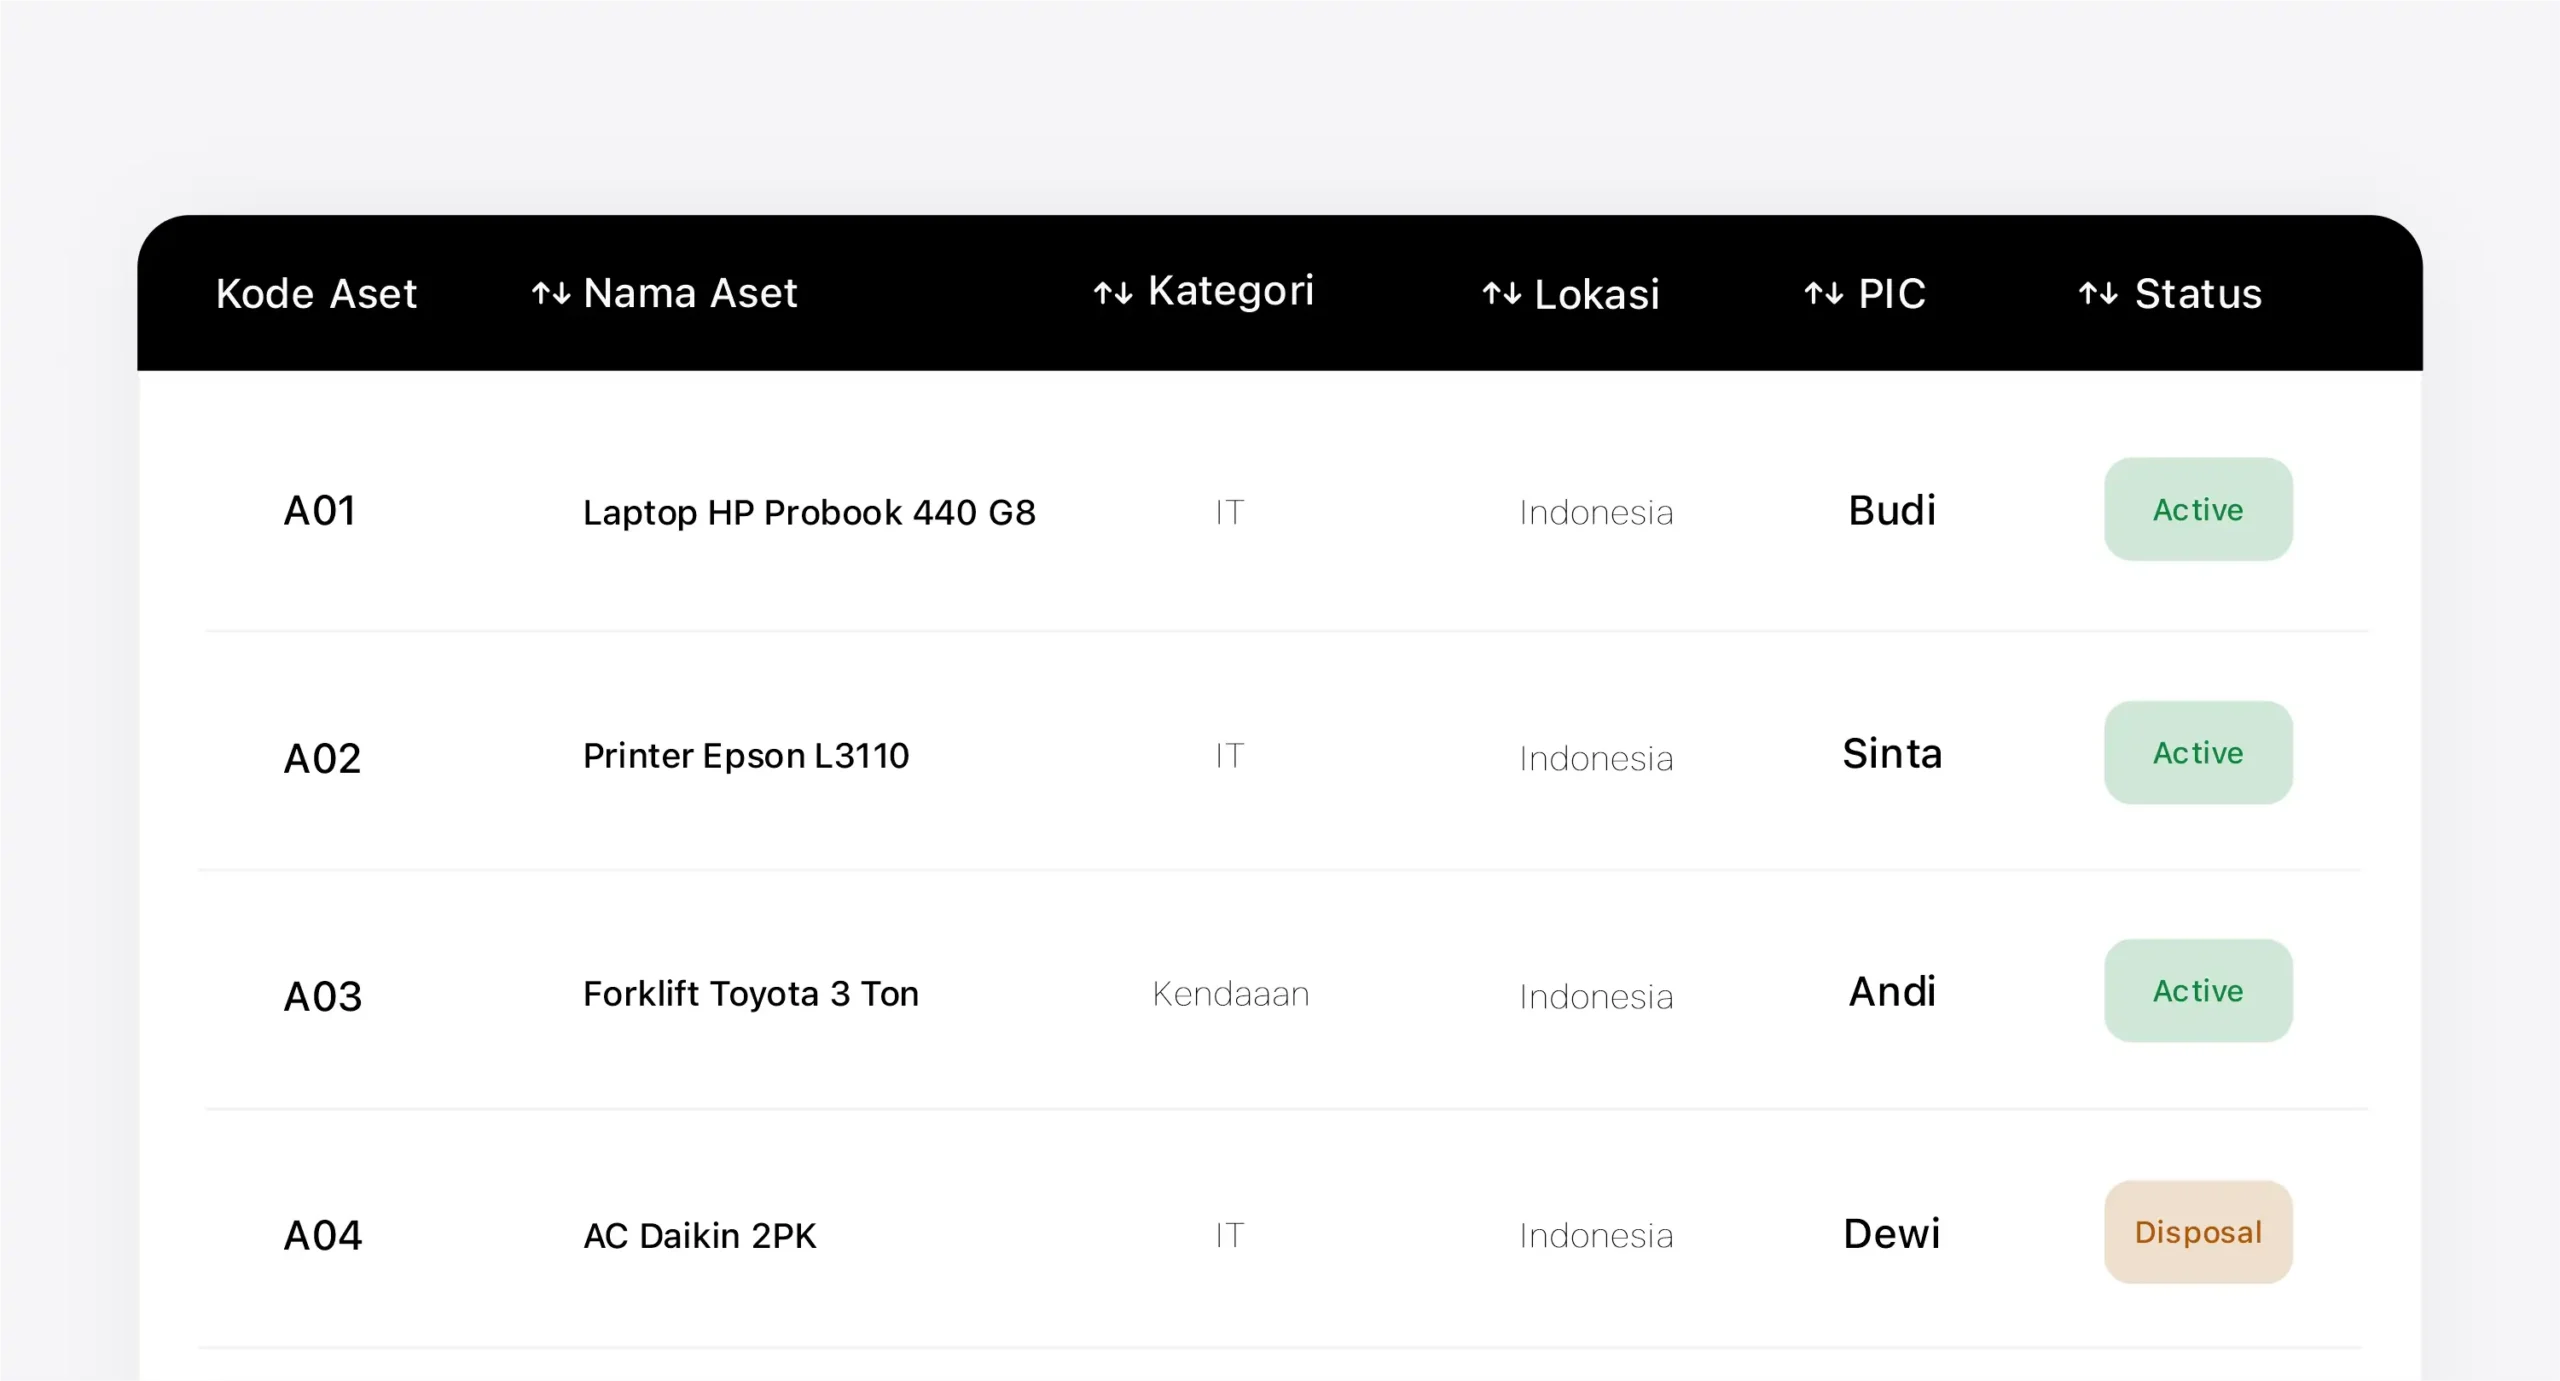Viewport: 2560px width, 1381px height.
Task: Open AC Daikin 2PK entry
Action: click(x=700, y=1236)
